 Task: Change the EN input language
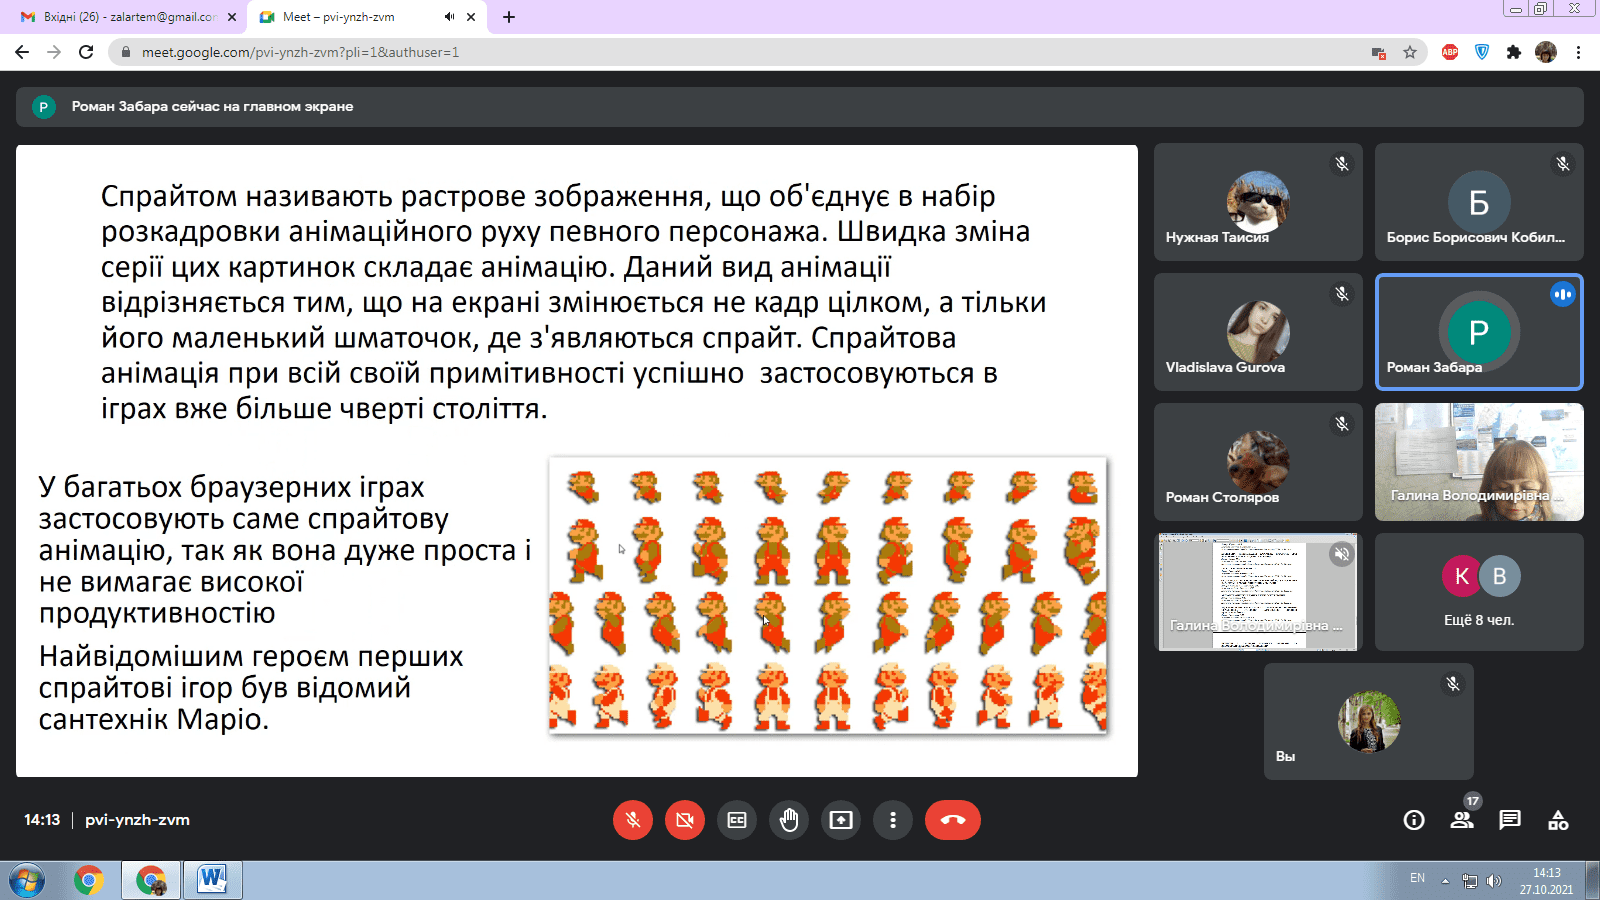pyautogui.click(x=1417, y=878)
